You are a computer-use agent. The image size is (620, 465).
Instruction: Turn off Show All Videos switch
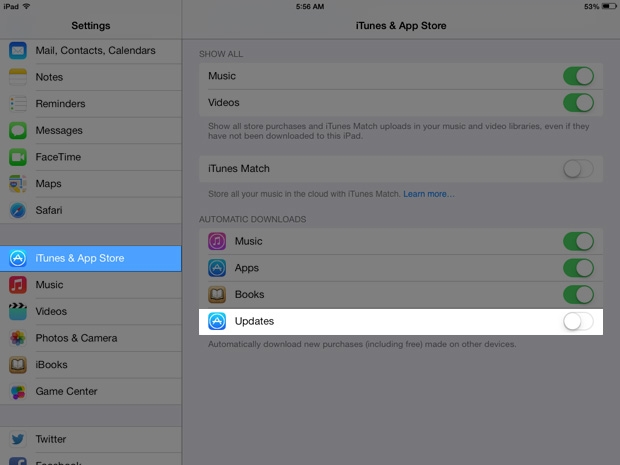coord(578,103)
